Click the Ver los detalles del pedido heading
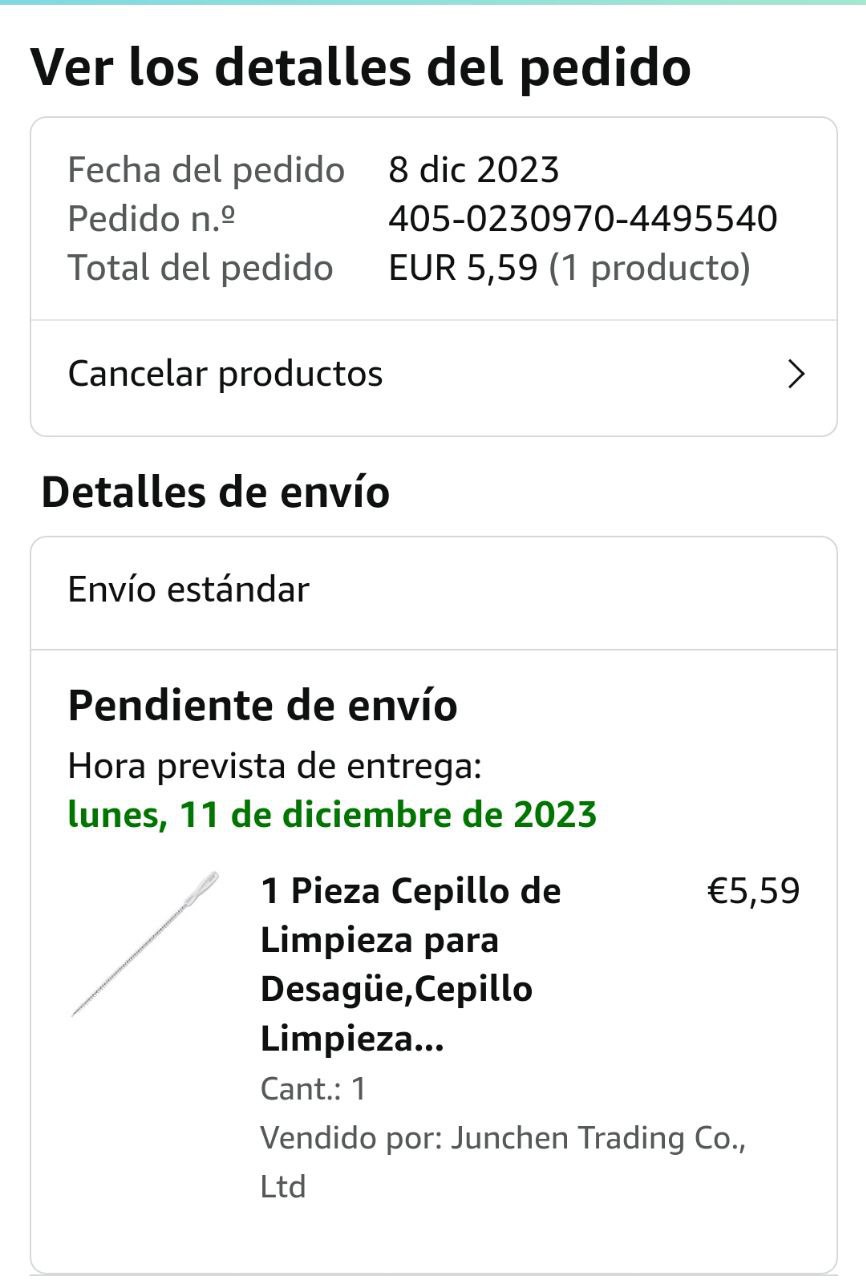866x1280 pixels. [360, 67]
